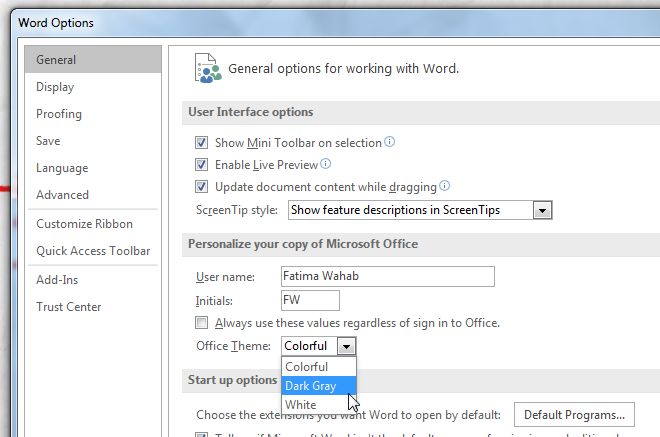Go to Customize Ribbon settings
Viewport: 660px width, 437px height.
[84, 224]
